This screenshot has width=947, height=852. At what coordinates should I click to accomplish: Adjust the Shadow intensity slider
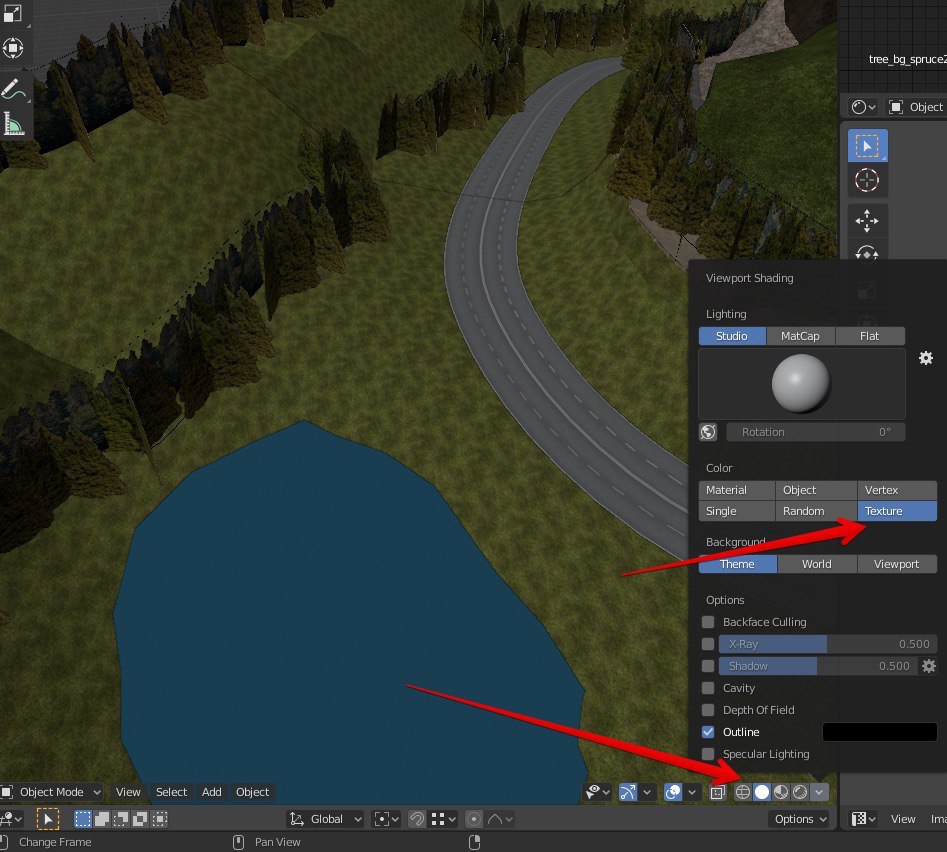[818, 666]
